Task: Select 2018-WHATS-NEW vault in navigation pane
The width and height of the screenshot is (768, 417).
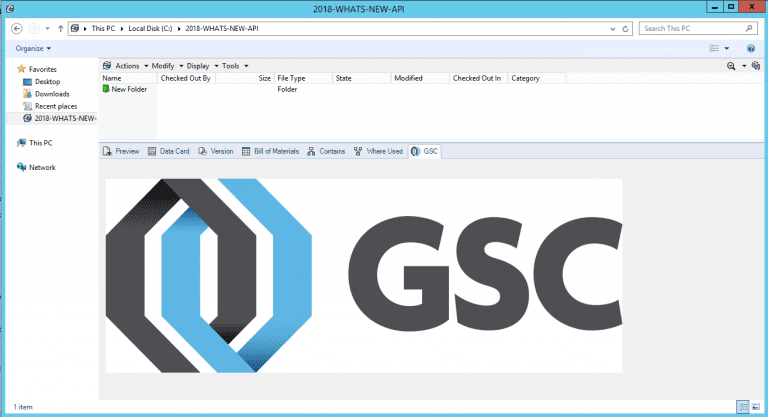Action: click(x=60, y=118)
